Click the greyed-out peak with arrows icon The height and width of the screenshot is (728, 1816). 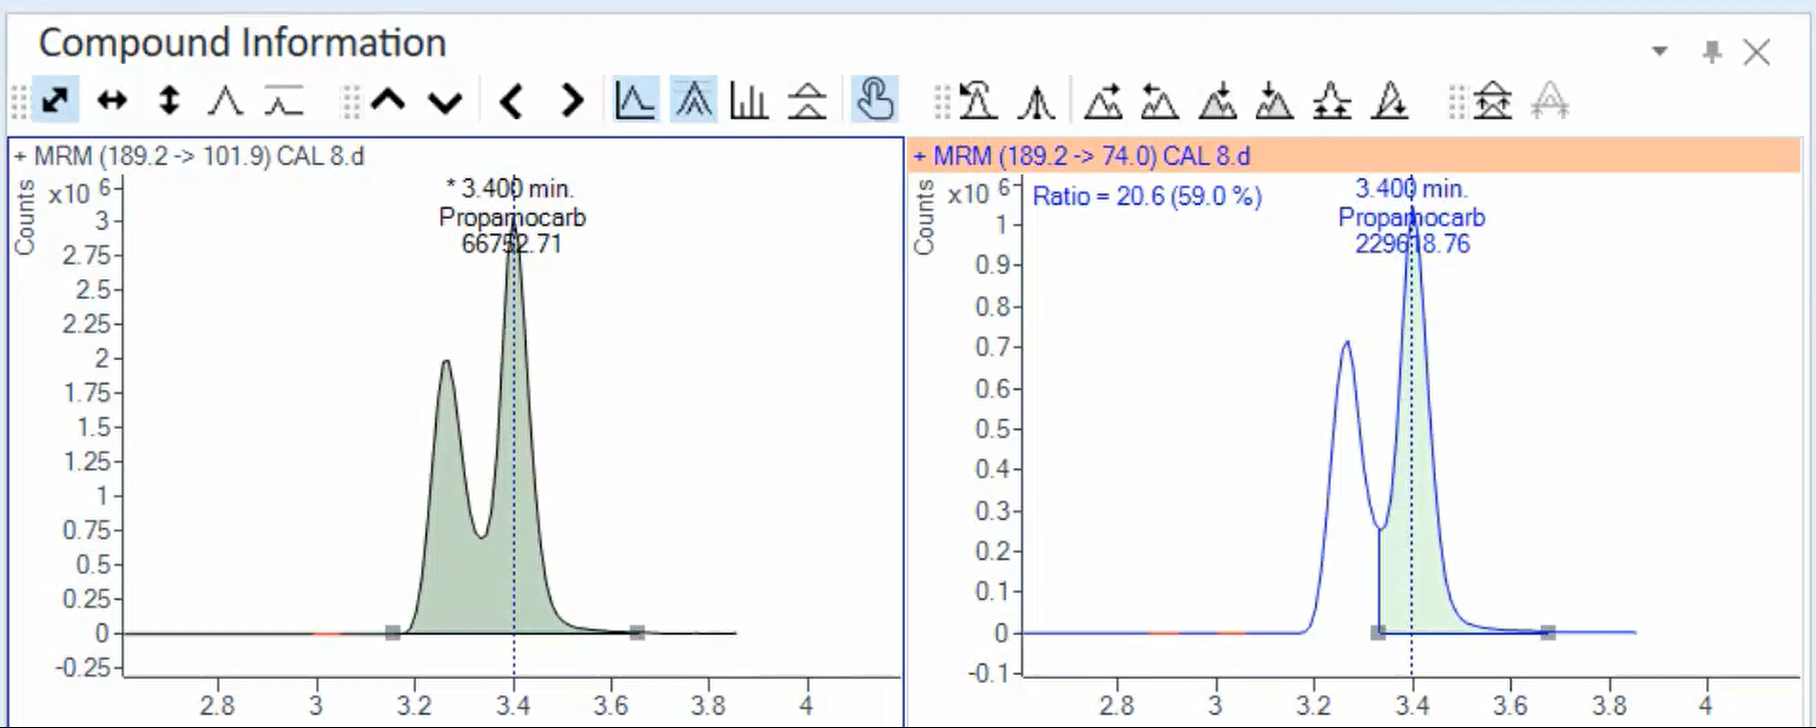point(1550,100)
